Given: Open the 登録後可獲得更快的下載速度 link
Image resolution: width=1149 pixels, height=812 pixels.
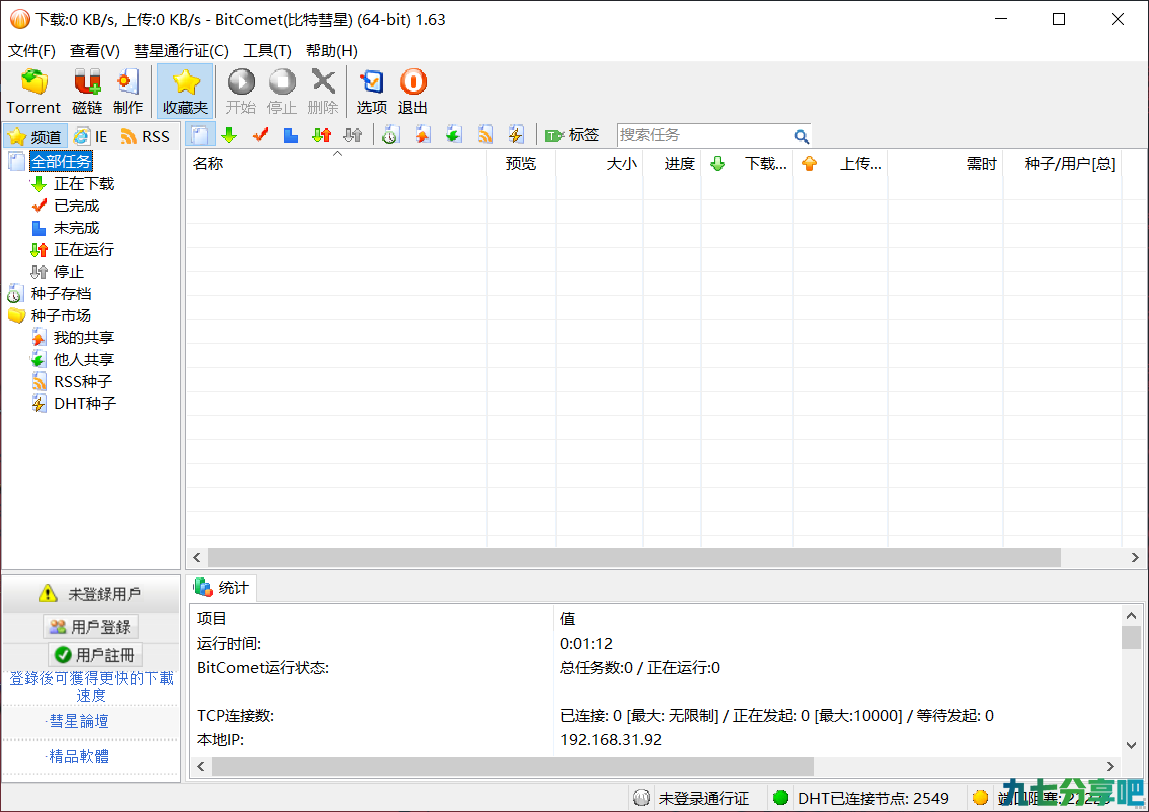Looking at the screenshot, I should point(91,687).
